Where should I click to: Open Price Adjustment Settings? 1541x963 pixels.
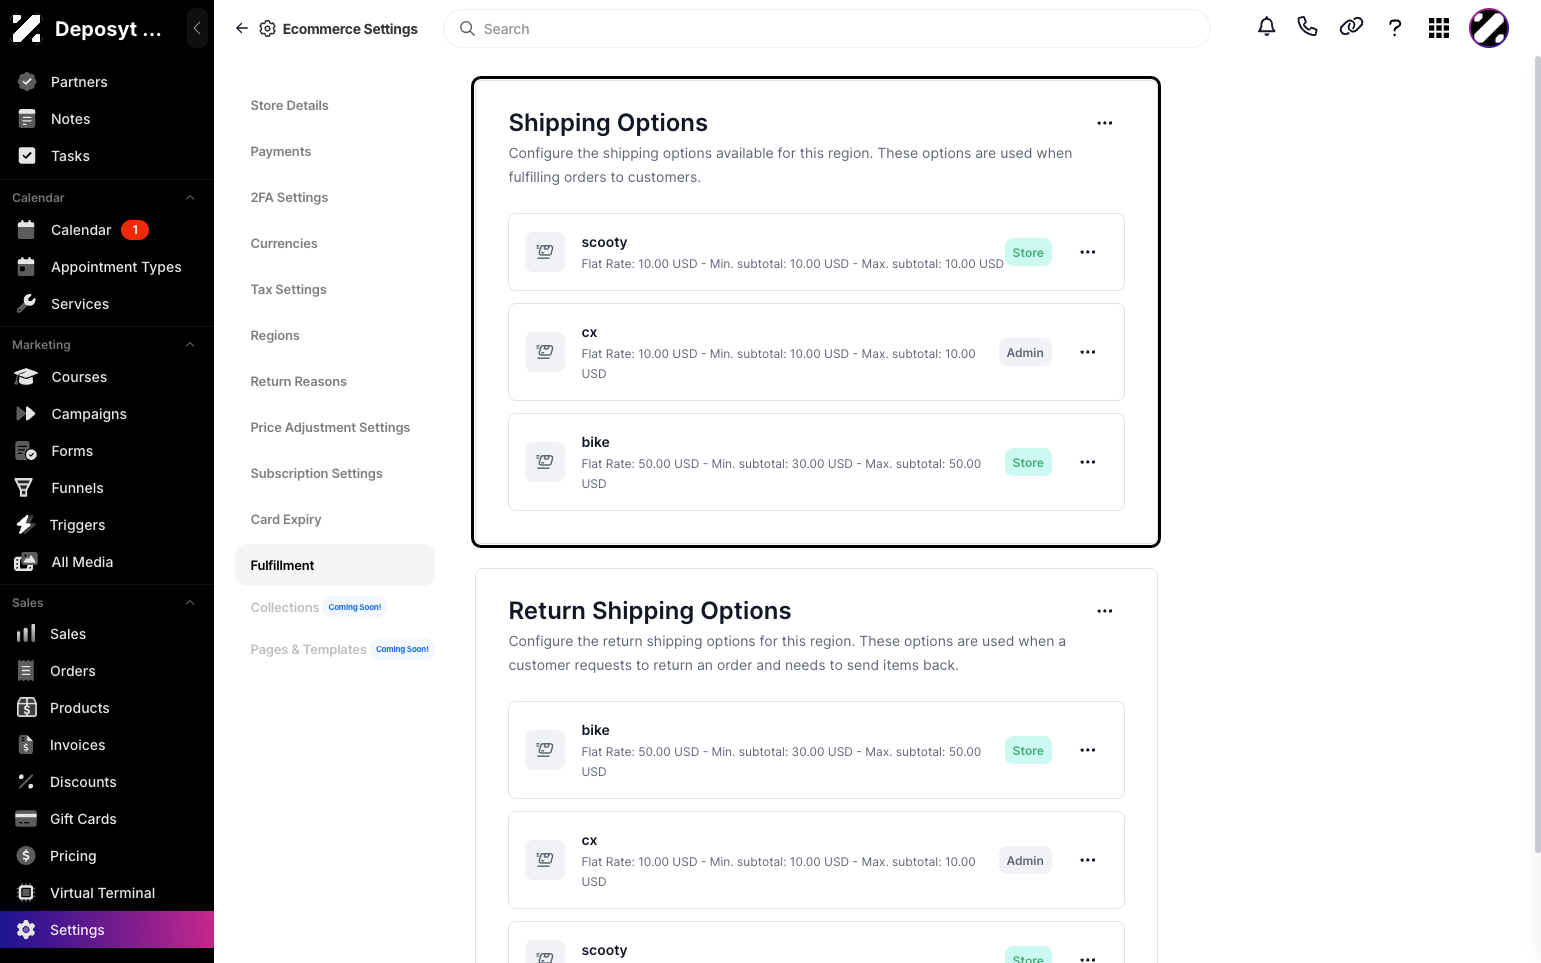coord(330,427)
